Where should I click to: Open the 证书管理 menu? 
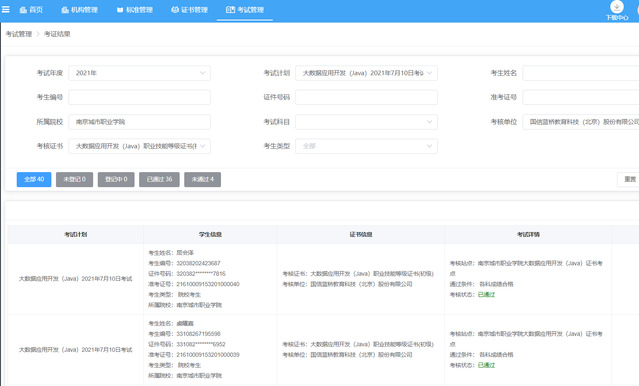point(189,10)
